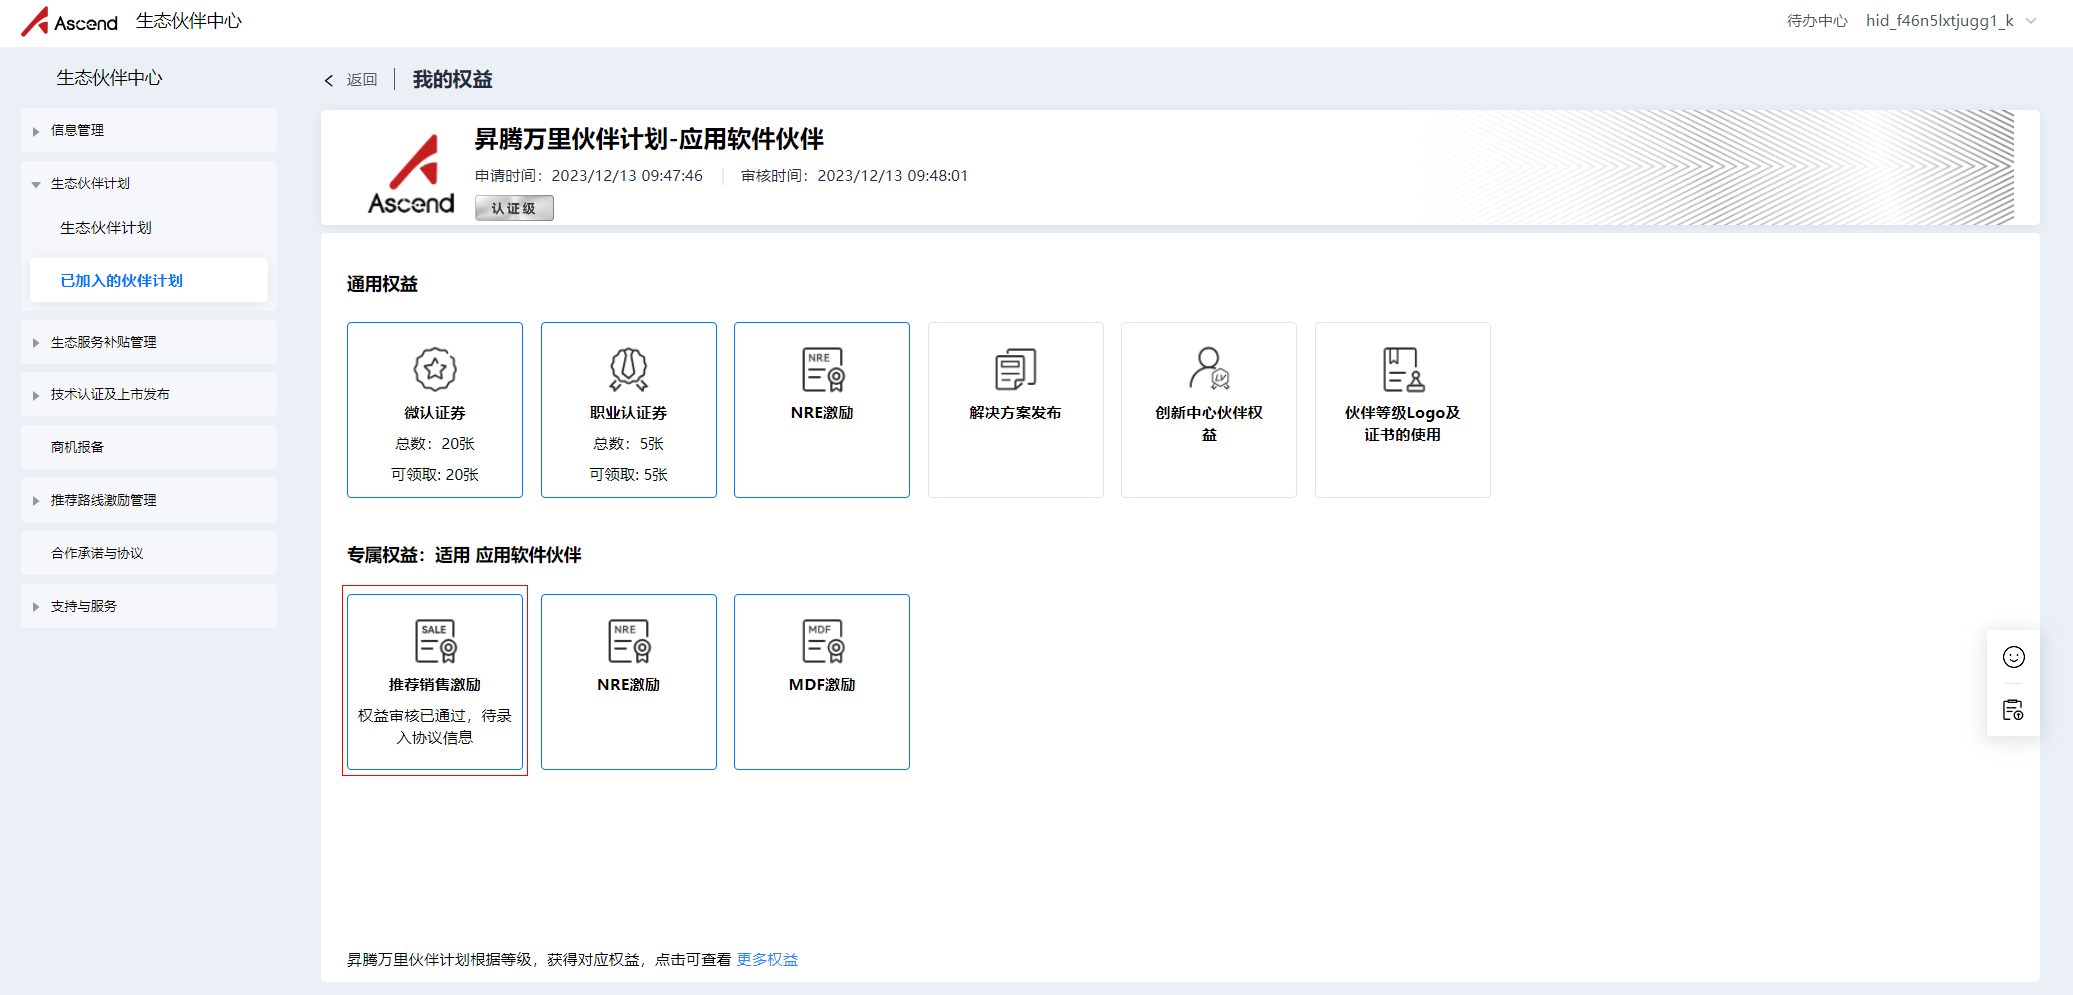Click the 微认证券 card title
The height and width of the screenshot is (995, 2073).
tap(435, 413)
